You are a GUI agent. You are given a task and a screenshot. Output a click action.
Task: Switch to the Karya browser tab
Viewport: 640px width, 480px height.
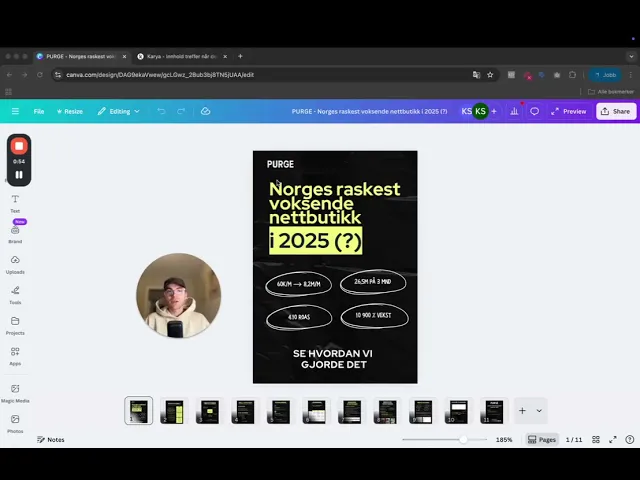pos(181,56)
